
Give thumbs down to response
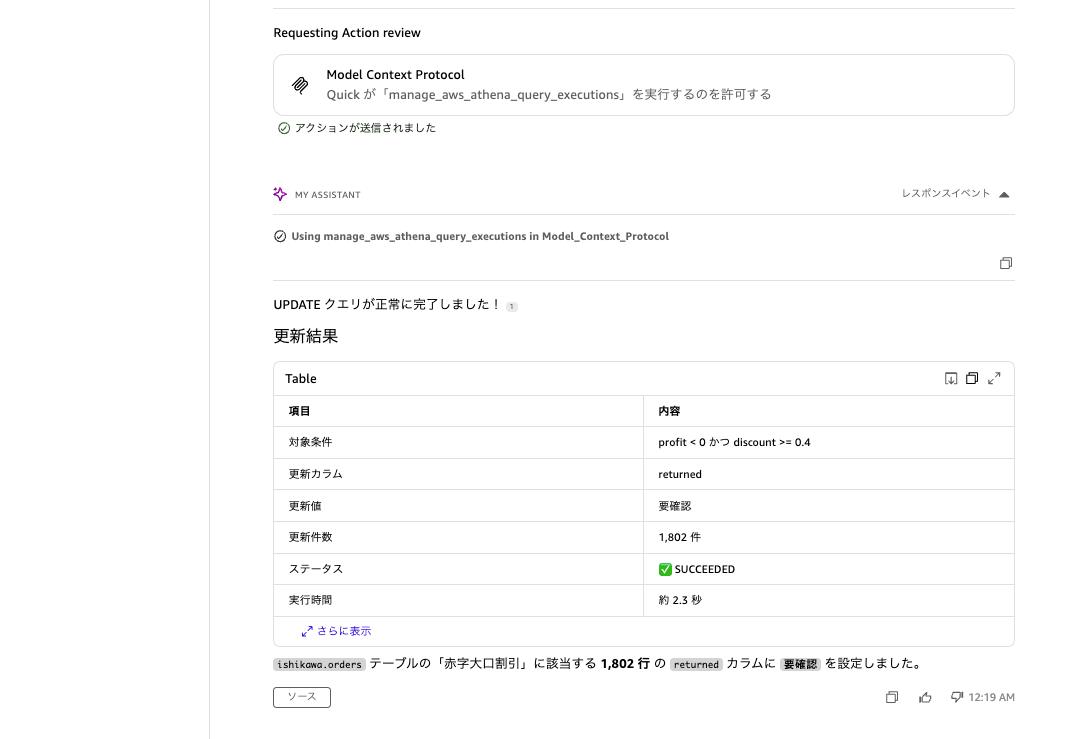click(956, 697)
